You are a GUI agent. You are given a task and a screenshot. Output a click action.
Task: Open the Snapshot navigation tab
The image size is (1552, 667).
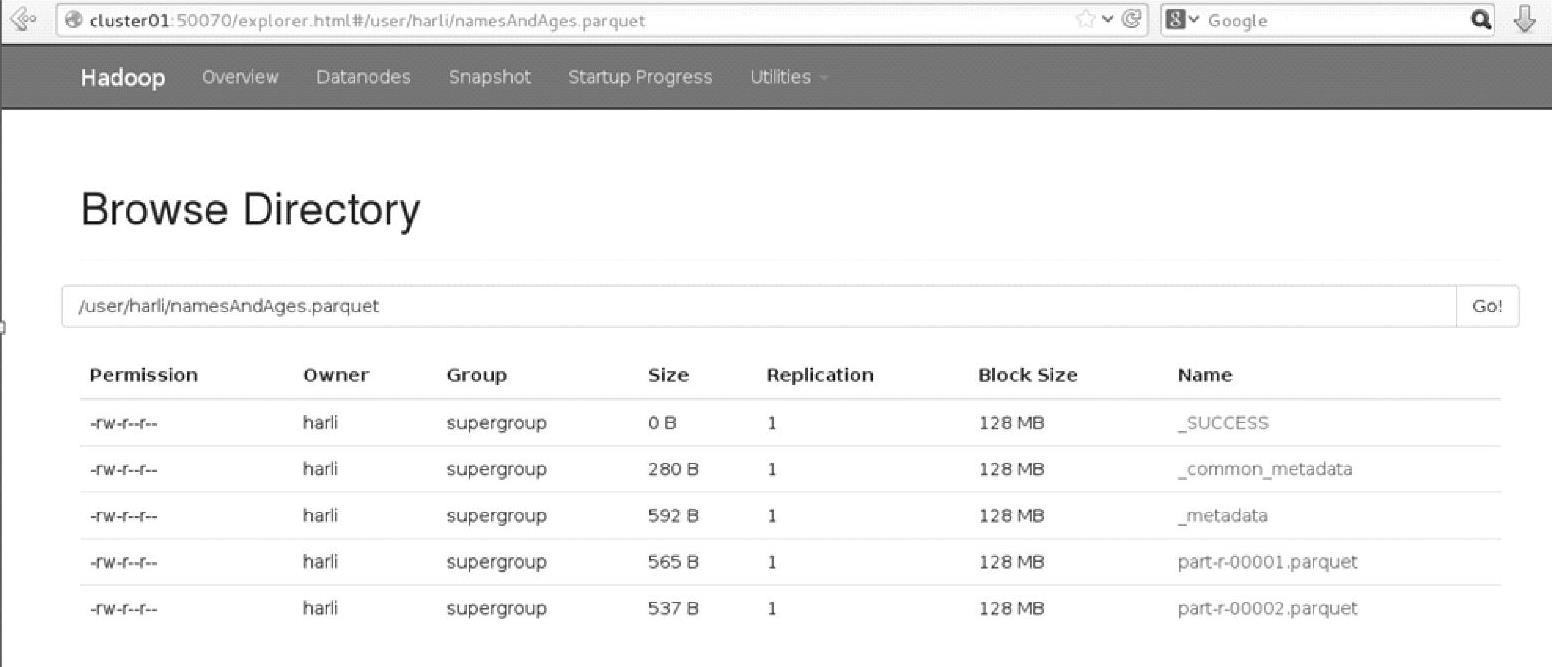490,77
